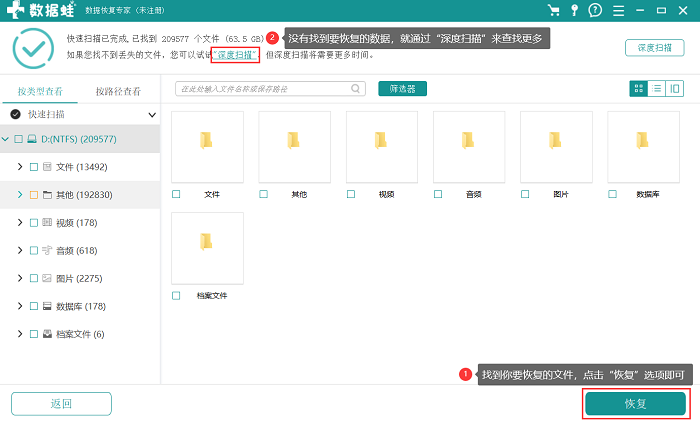700x427 pixels.
Task: Click the 恢复 recover button
Action: coord(635,404)
